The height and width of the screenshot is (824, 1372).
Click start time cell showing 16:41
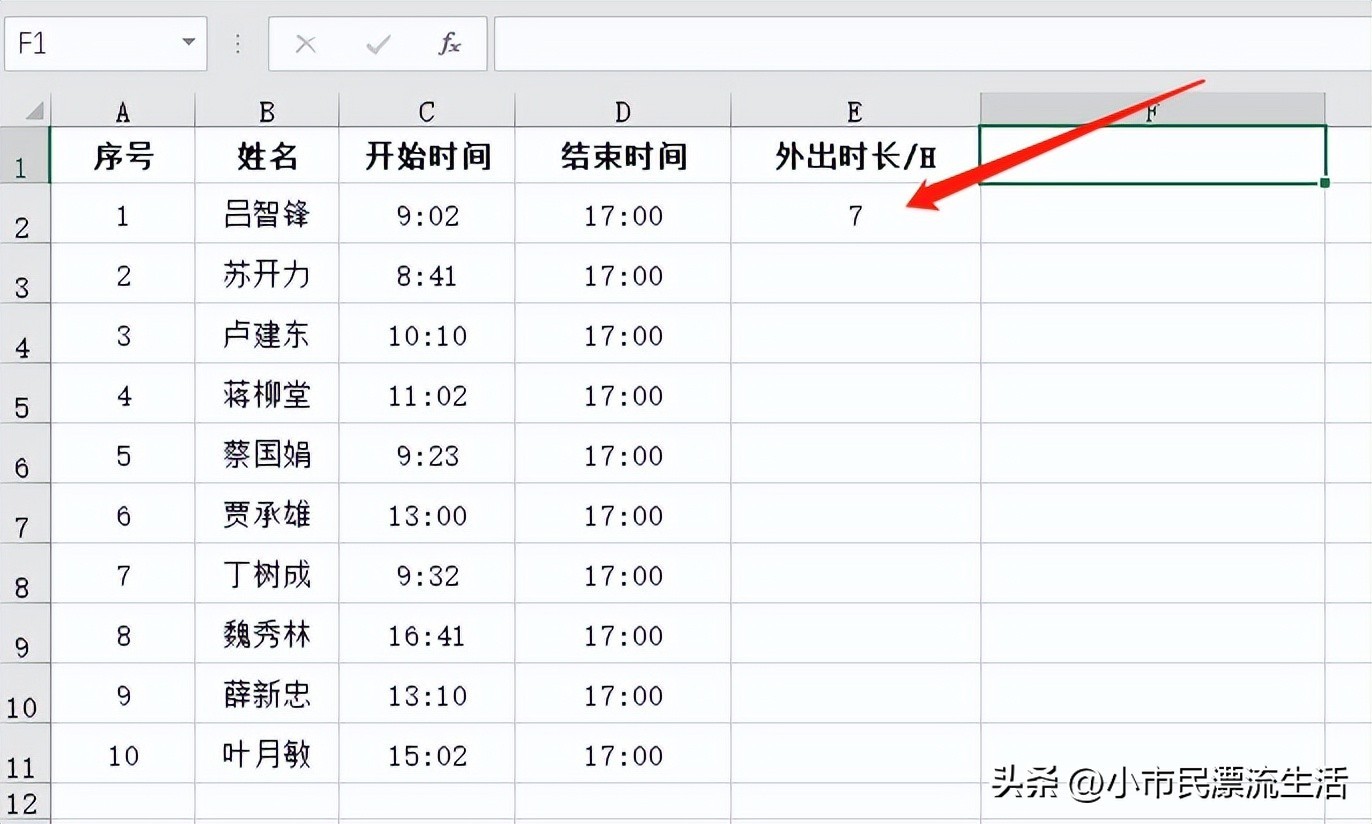(x=427, y=636)
